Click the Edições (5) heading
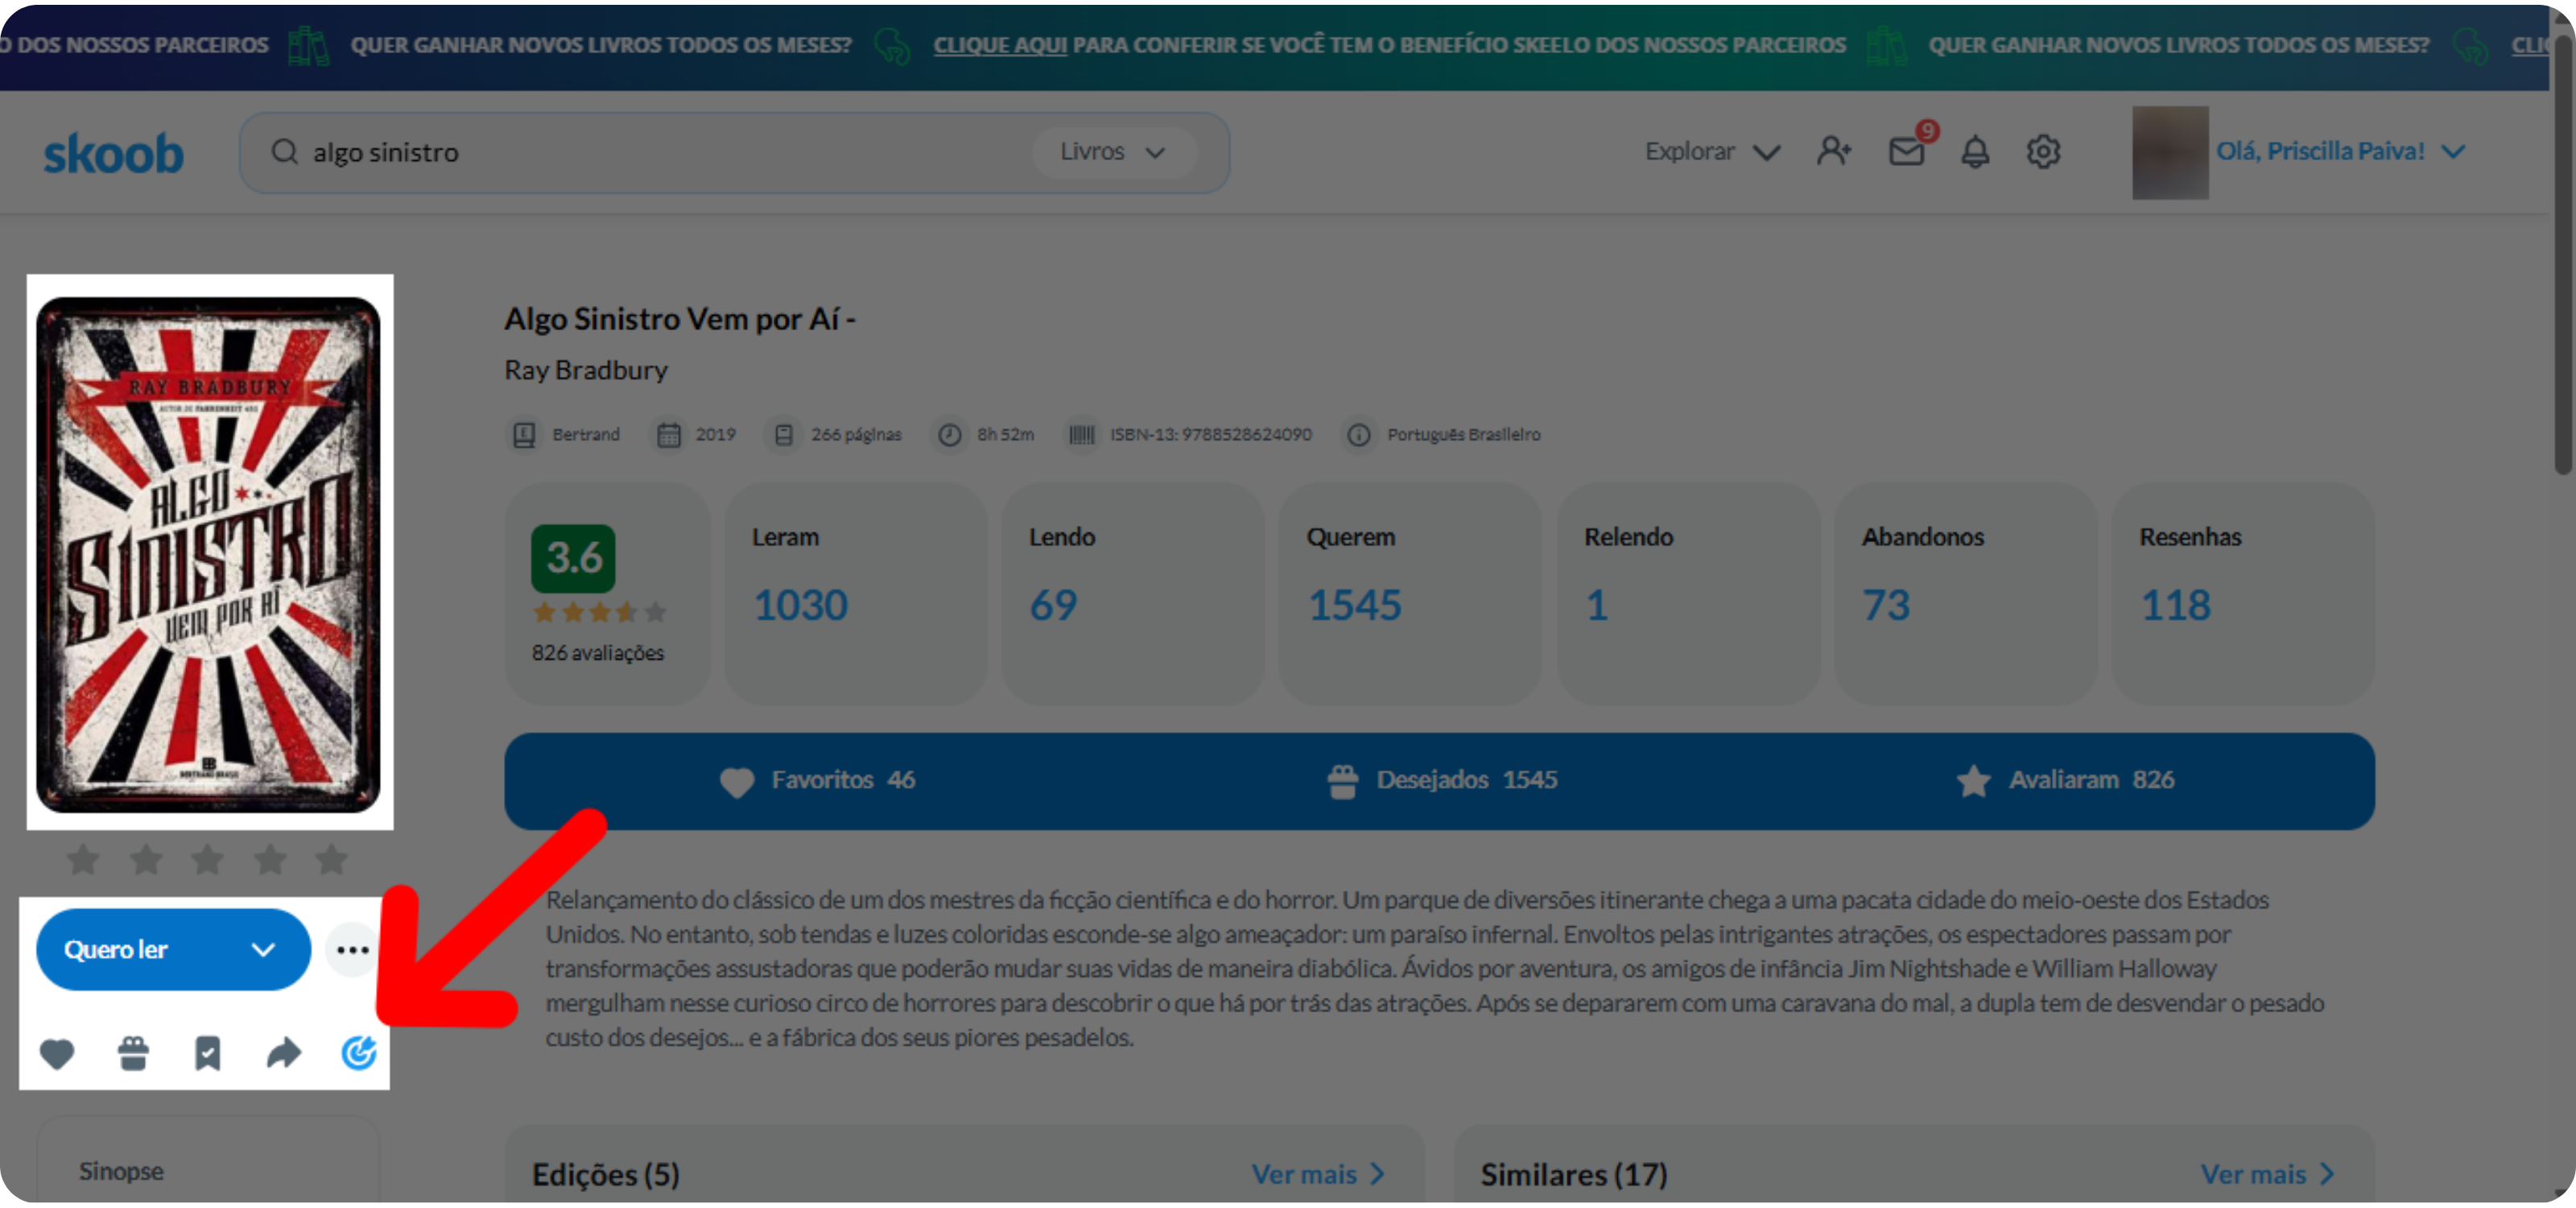The height and width of the screenshot is (1208, 2576). pyautogui.click(x=605, y=1175)
